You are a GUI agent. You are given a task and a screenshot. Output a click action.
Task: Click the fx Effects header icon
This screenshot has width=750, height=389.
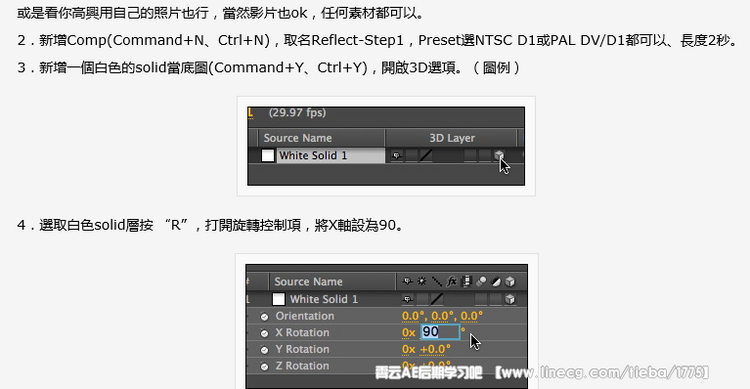451,281
